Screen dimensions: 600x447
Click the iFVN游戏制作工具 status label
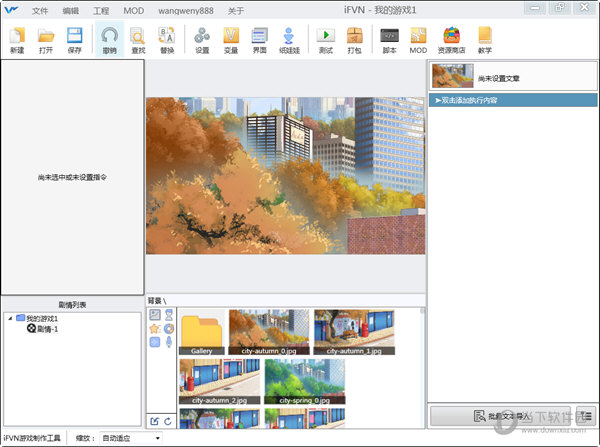32,438
